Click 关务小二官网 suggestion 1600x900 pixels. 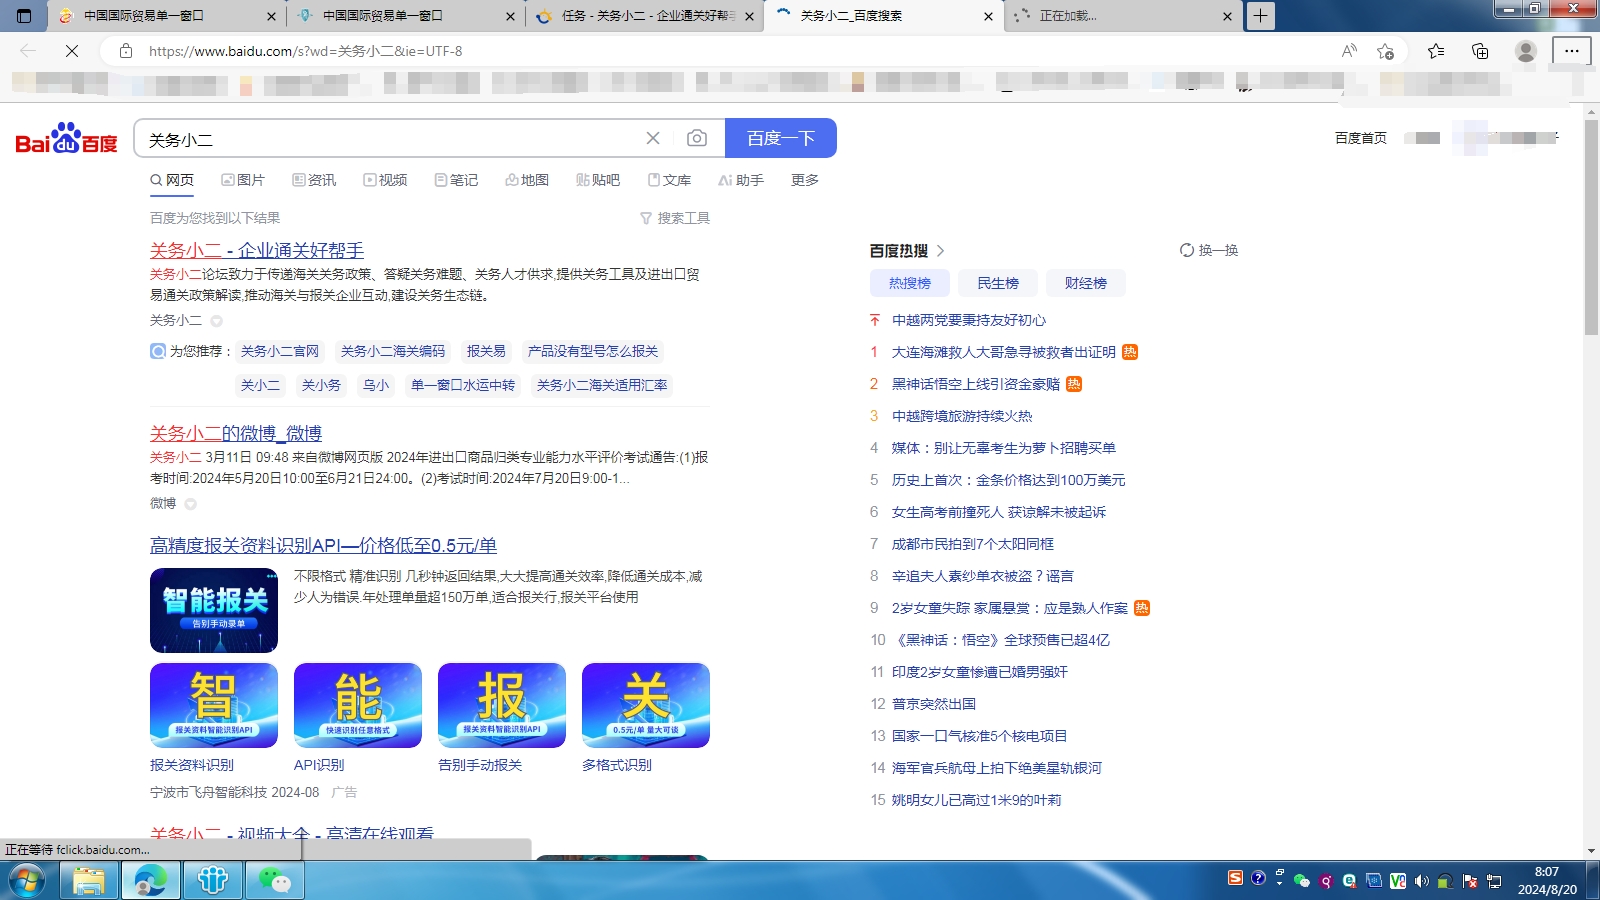pyautogui.click(x=280, y=351)
